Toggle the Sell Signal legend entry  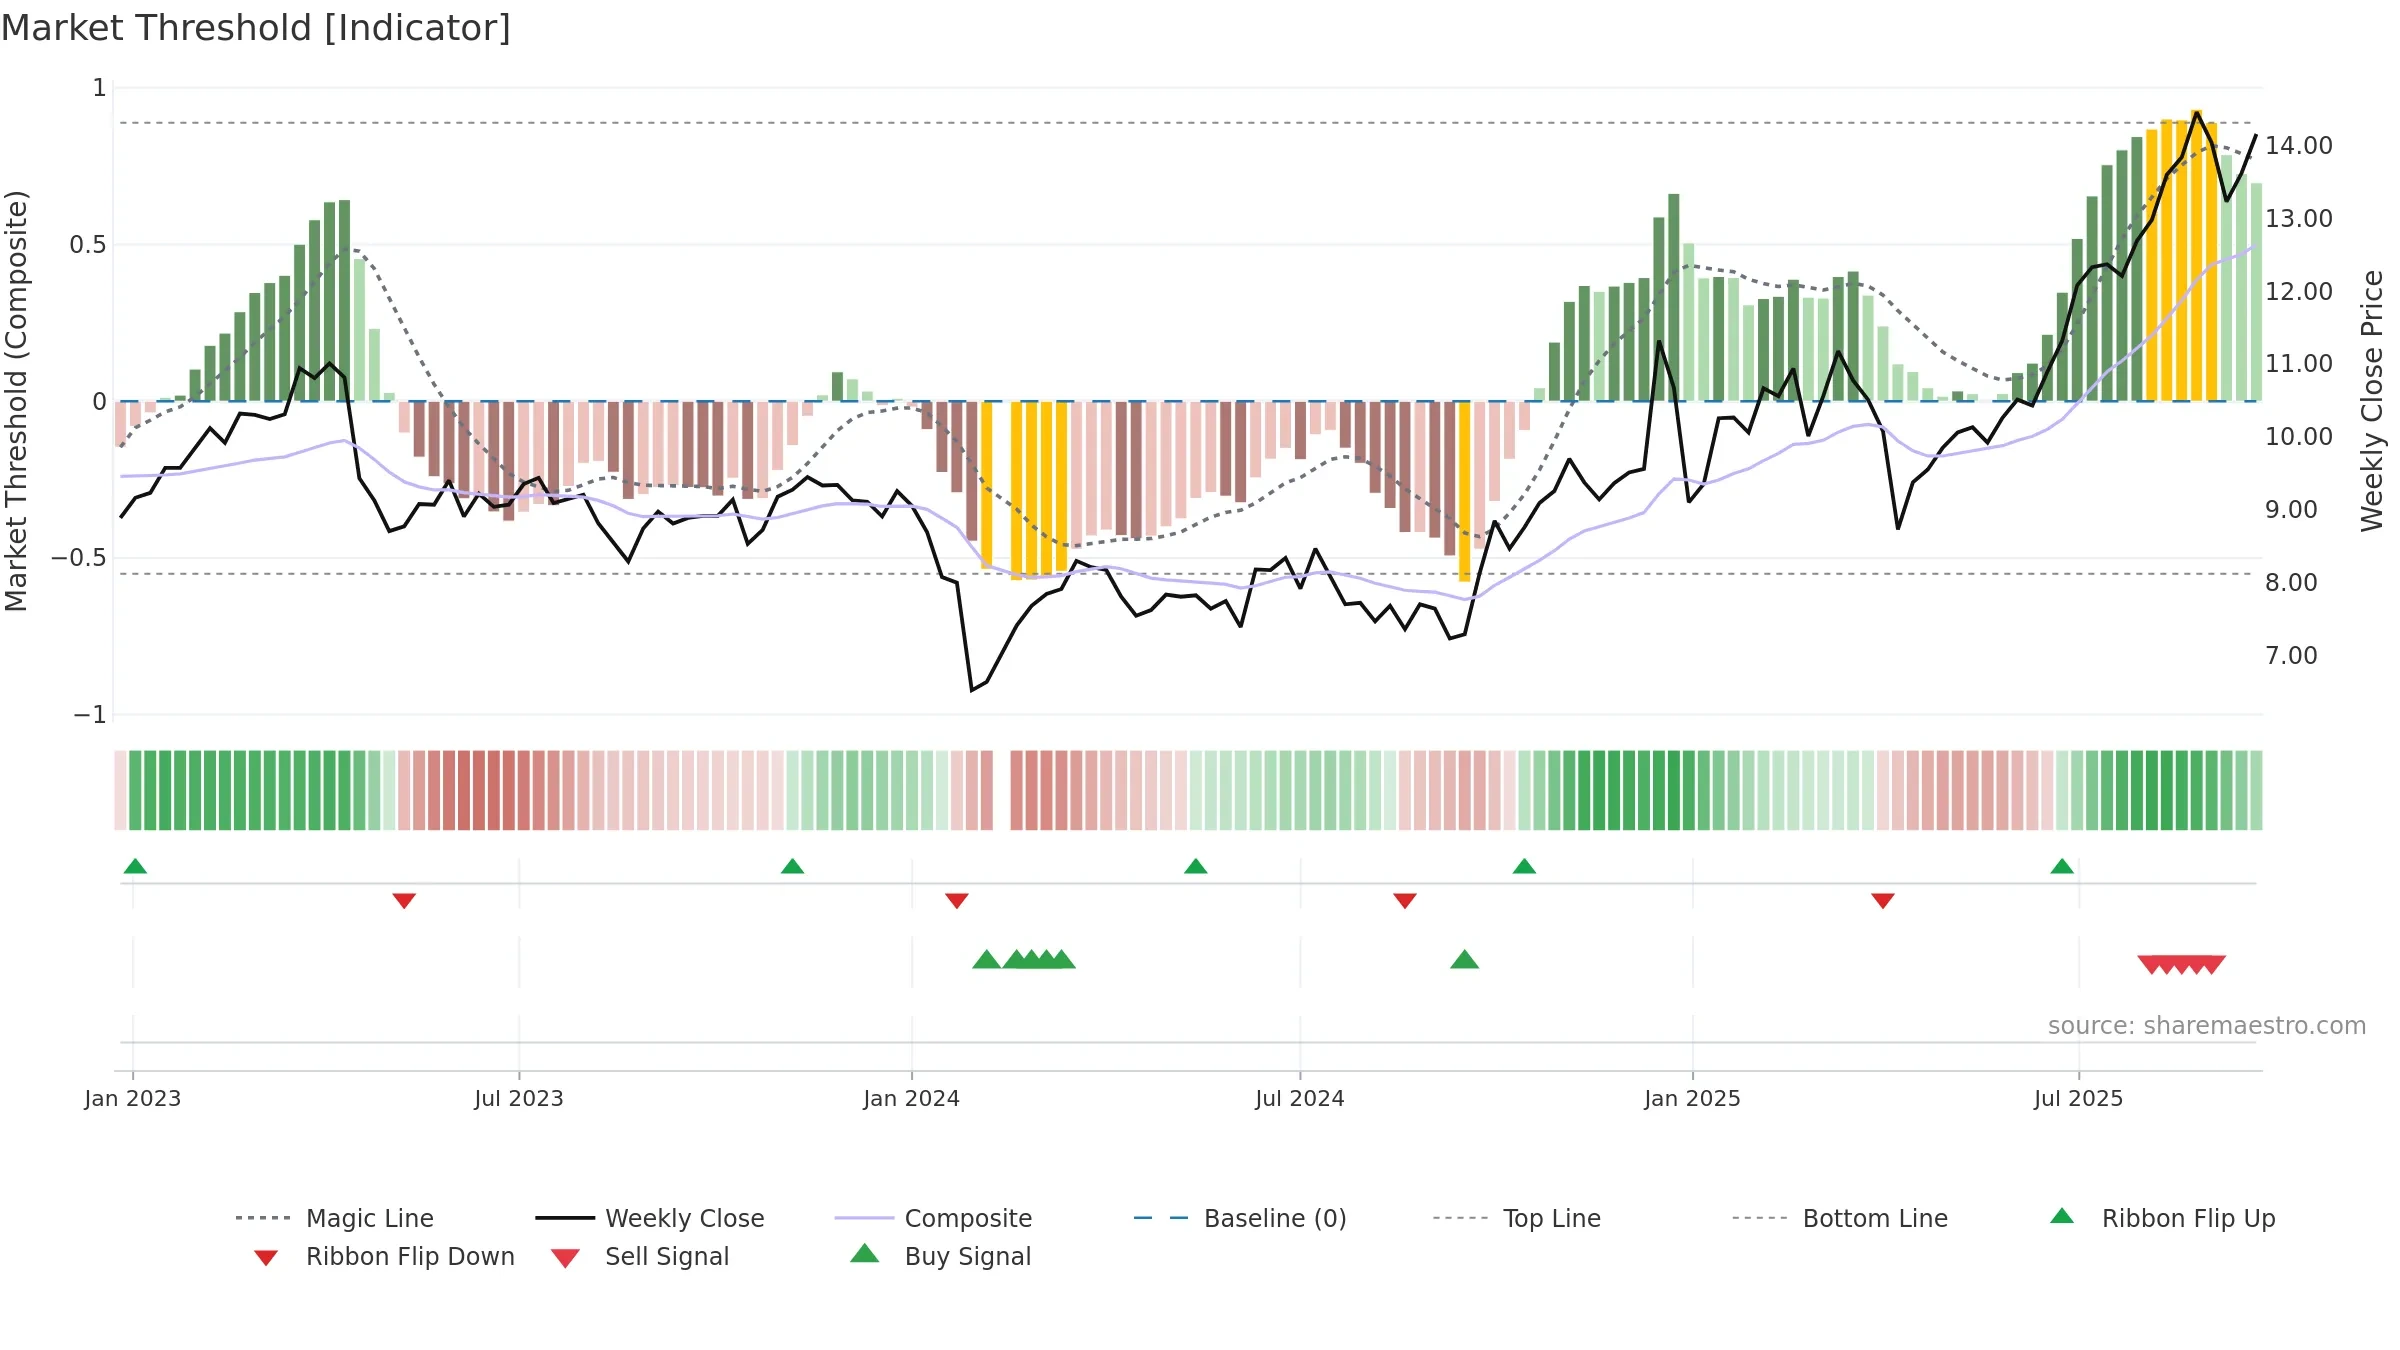click(x=640, y=1256)
